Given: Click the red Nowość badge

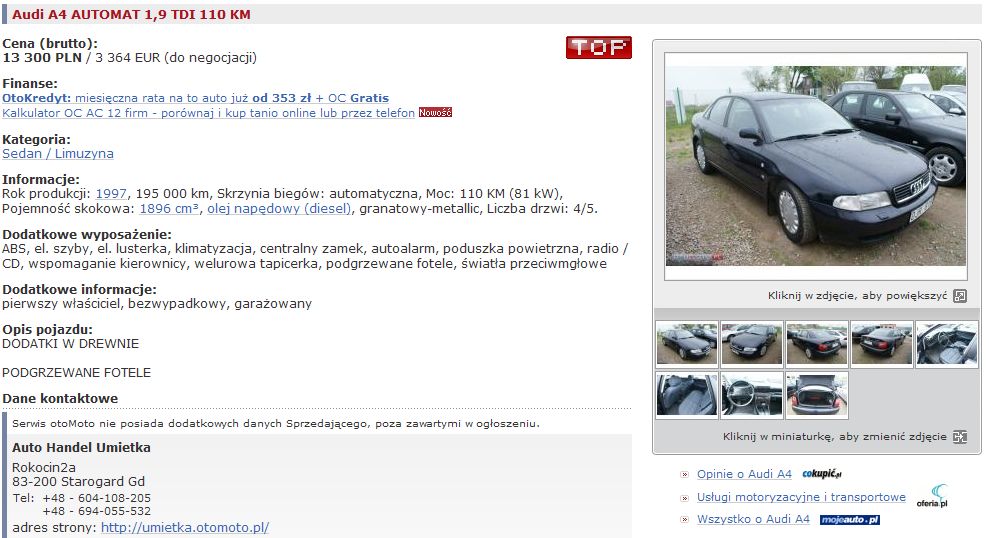Looking at the screenshot, I should tap(435, 113).
